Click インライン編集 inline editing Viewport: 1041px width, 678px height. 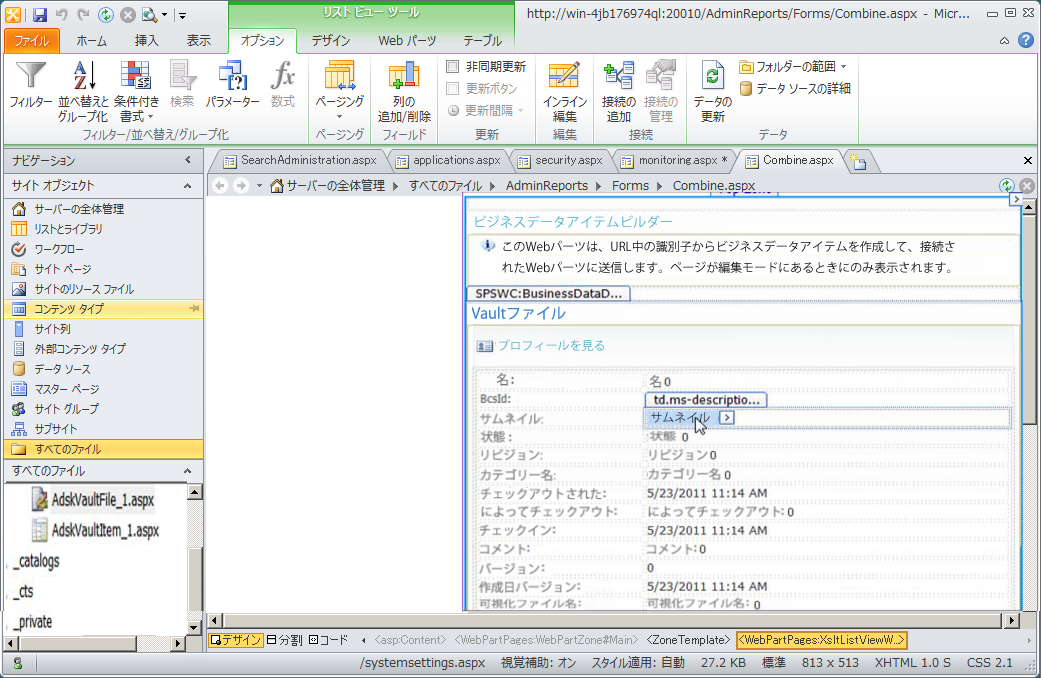[x=564, y=91]
